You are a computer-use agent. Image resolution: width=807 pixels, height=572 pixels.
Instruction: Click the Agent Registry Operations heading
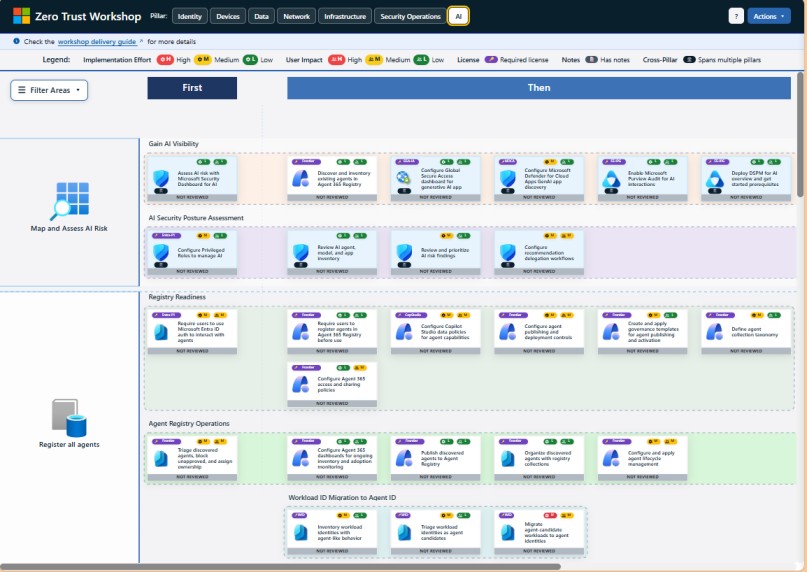(x=189, y=423)
